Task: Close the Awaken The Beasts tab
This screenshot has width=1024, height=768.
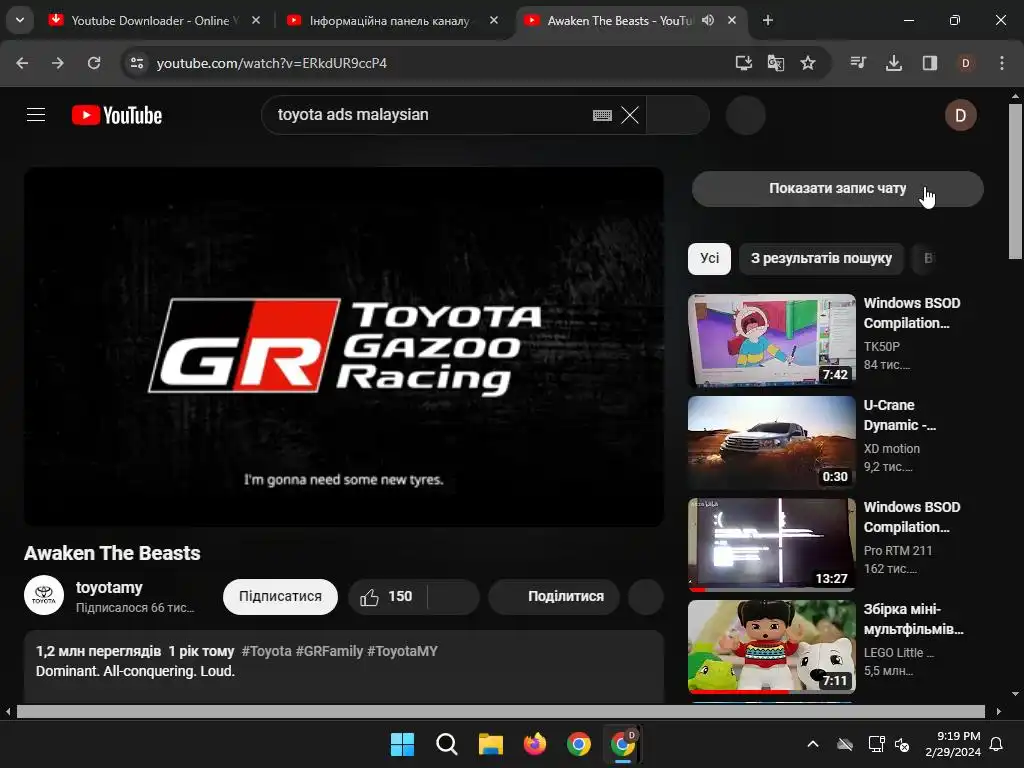Action: point(732,20)
